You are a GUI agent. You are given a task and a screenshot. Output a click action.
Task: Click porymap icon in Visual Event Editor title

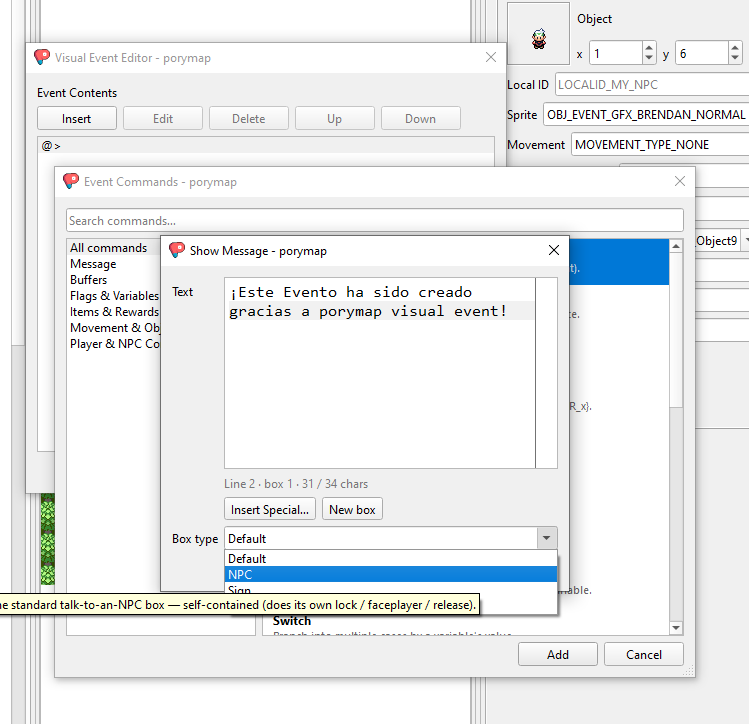pyautogui.click(x=42, y=57)
